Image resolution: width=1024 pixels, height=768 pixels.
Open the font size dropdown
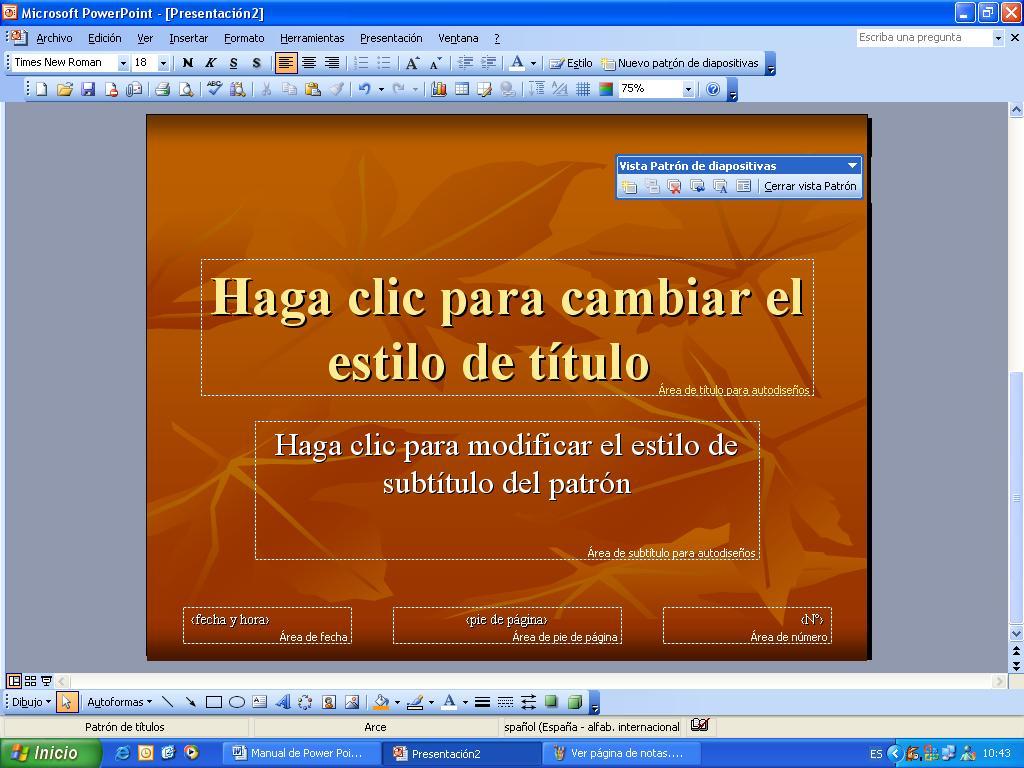pos(163,63)
